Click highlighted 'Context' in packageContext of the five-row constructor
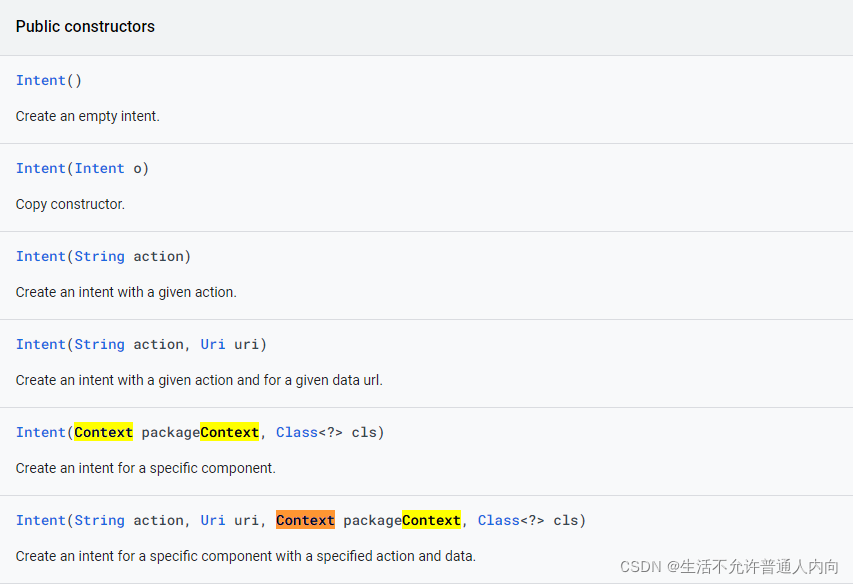The width and height of the screenshot is (853, 584). (230, 433)
